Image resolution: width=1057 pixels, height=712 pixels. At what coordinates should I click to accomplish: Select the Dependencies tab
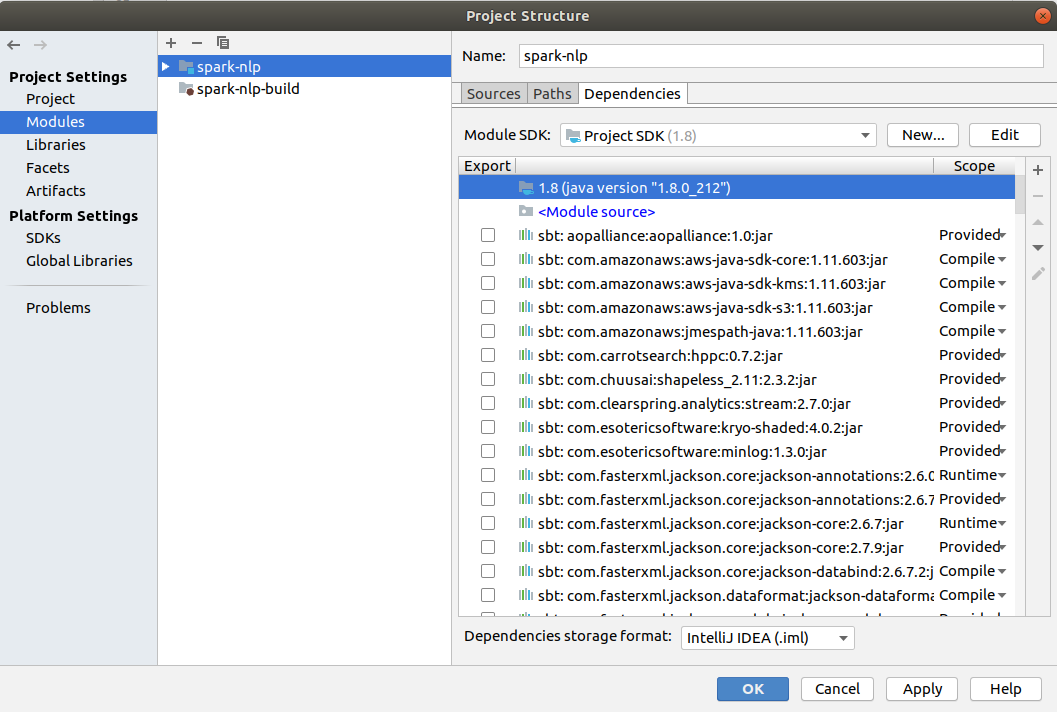[632, 94]
